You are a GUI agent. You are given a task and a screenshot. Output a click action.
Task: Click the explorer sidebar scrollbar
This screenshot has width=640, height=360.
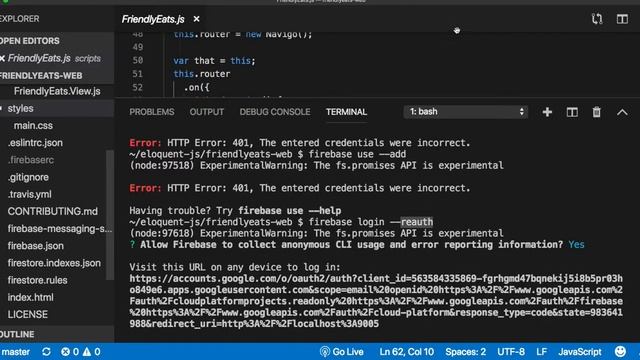tap(109, 215)
